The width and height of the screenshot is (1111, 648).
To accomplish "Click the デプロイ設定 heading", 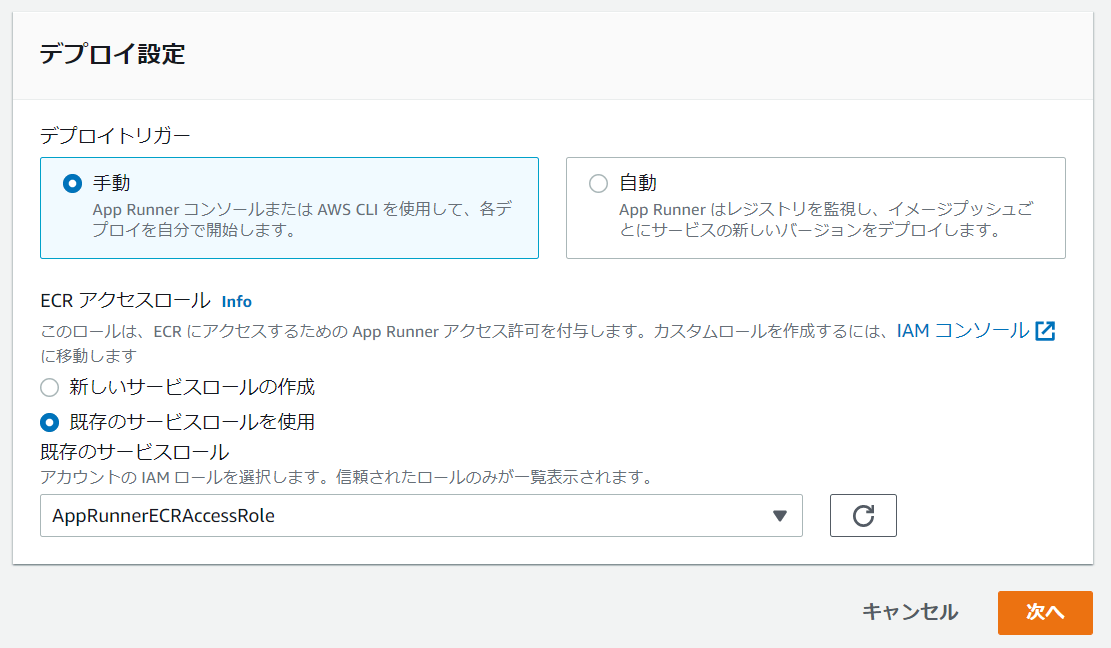I will 112,54.
